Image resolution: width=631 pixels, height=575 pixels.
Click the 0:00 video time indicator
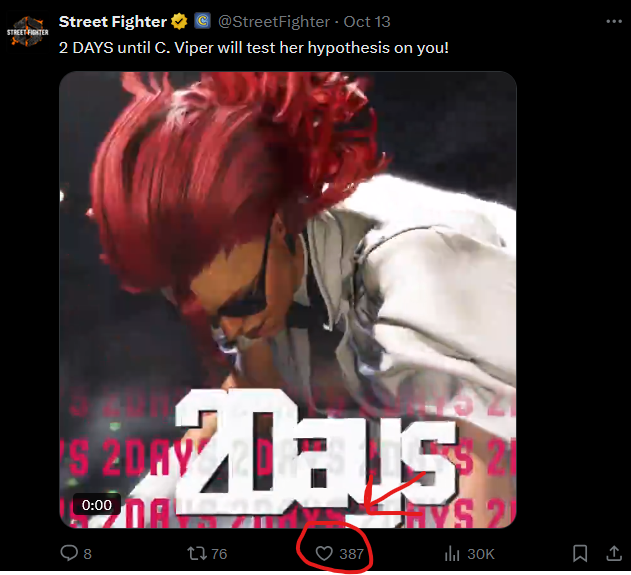coord(97,505)
